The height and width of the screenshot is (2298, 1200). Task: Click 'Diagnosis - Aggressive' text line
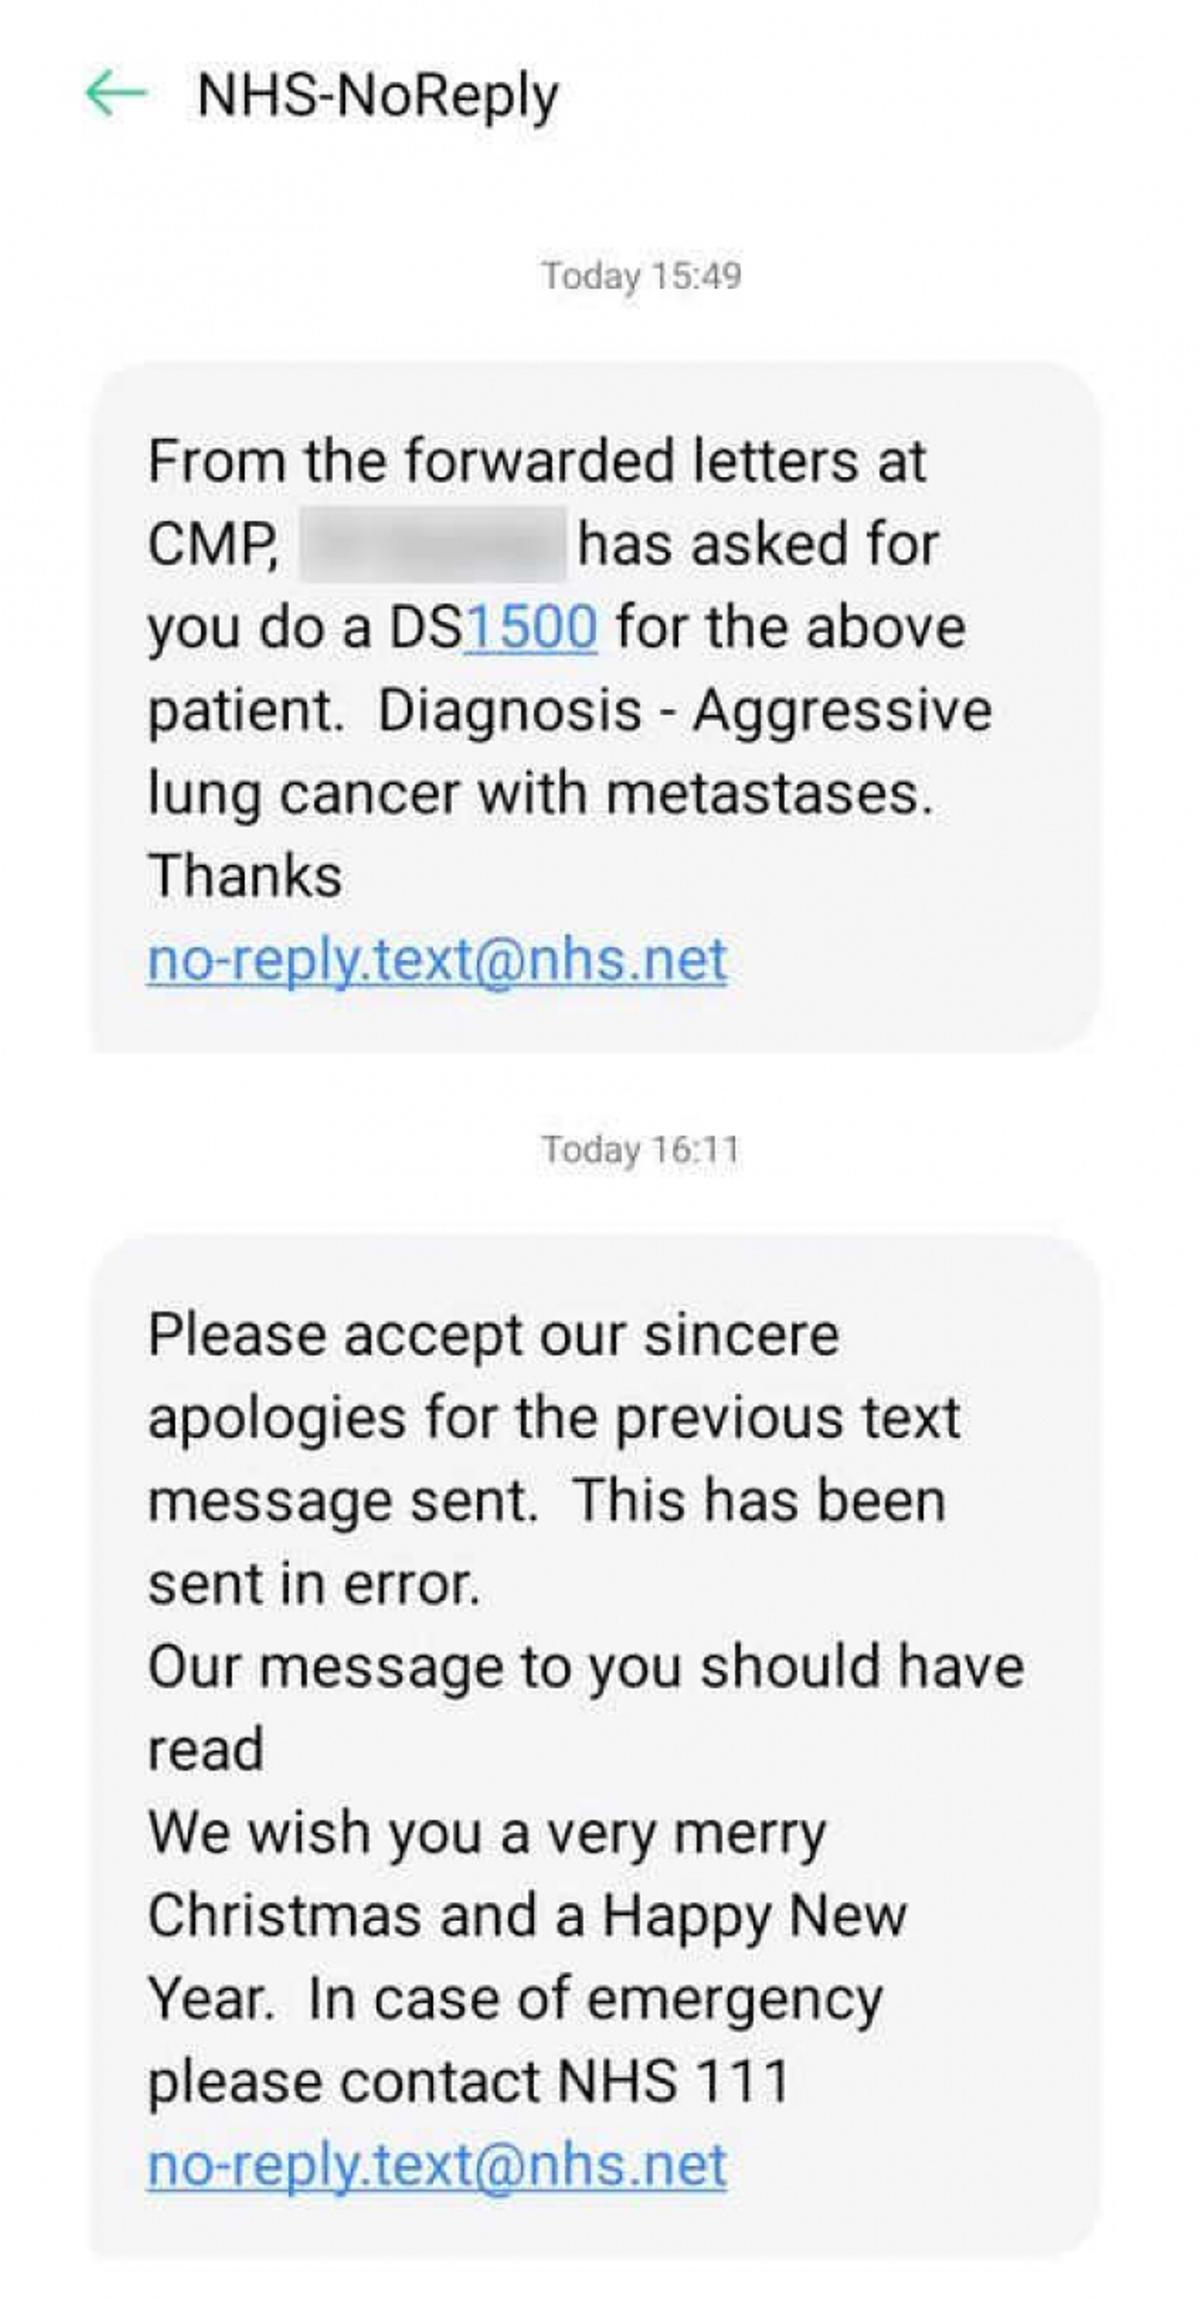[684, 711]
